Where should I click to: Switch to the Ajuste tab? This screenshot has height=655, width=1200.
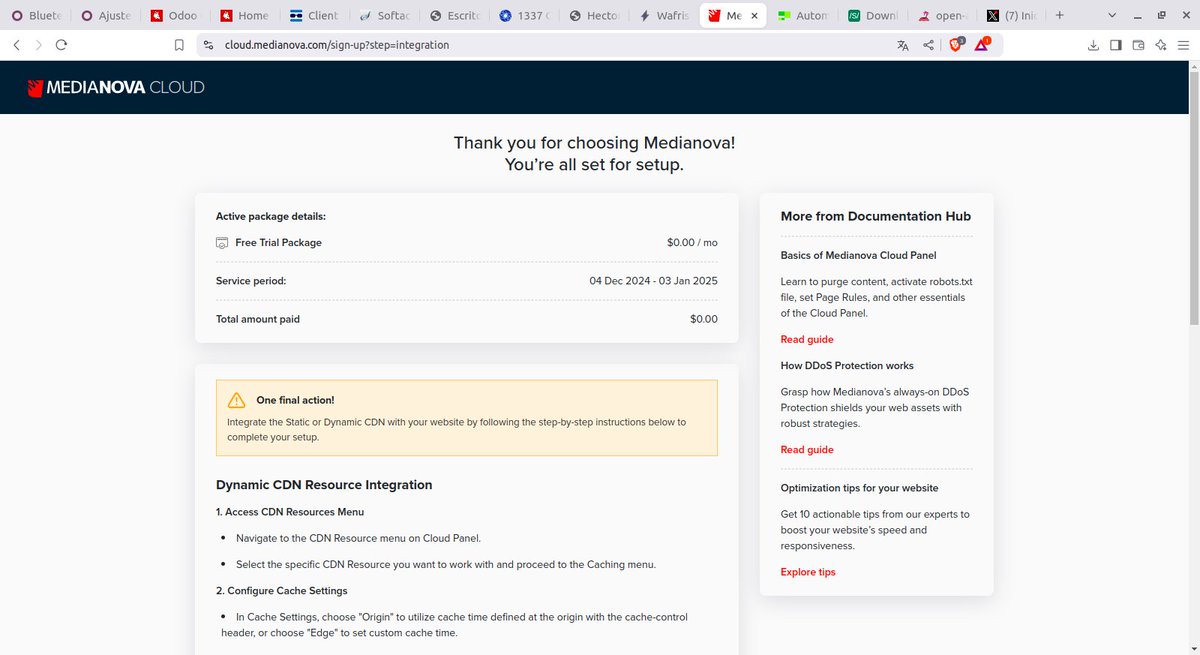[105, 16]
